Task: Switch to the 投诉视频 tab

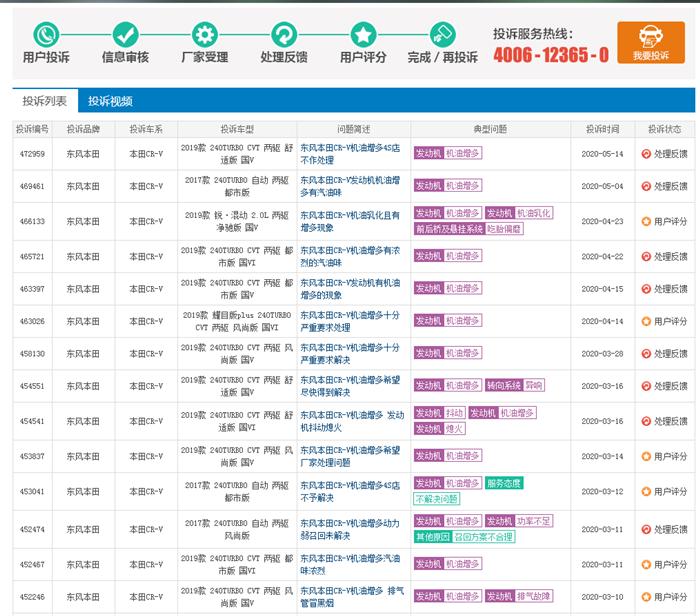Action: (x=110, y=101)
